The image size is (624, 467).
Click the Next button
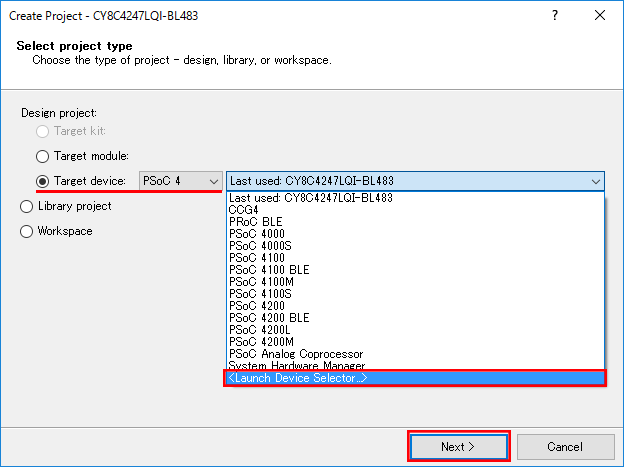click(459, 447)
